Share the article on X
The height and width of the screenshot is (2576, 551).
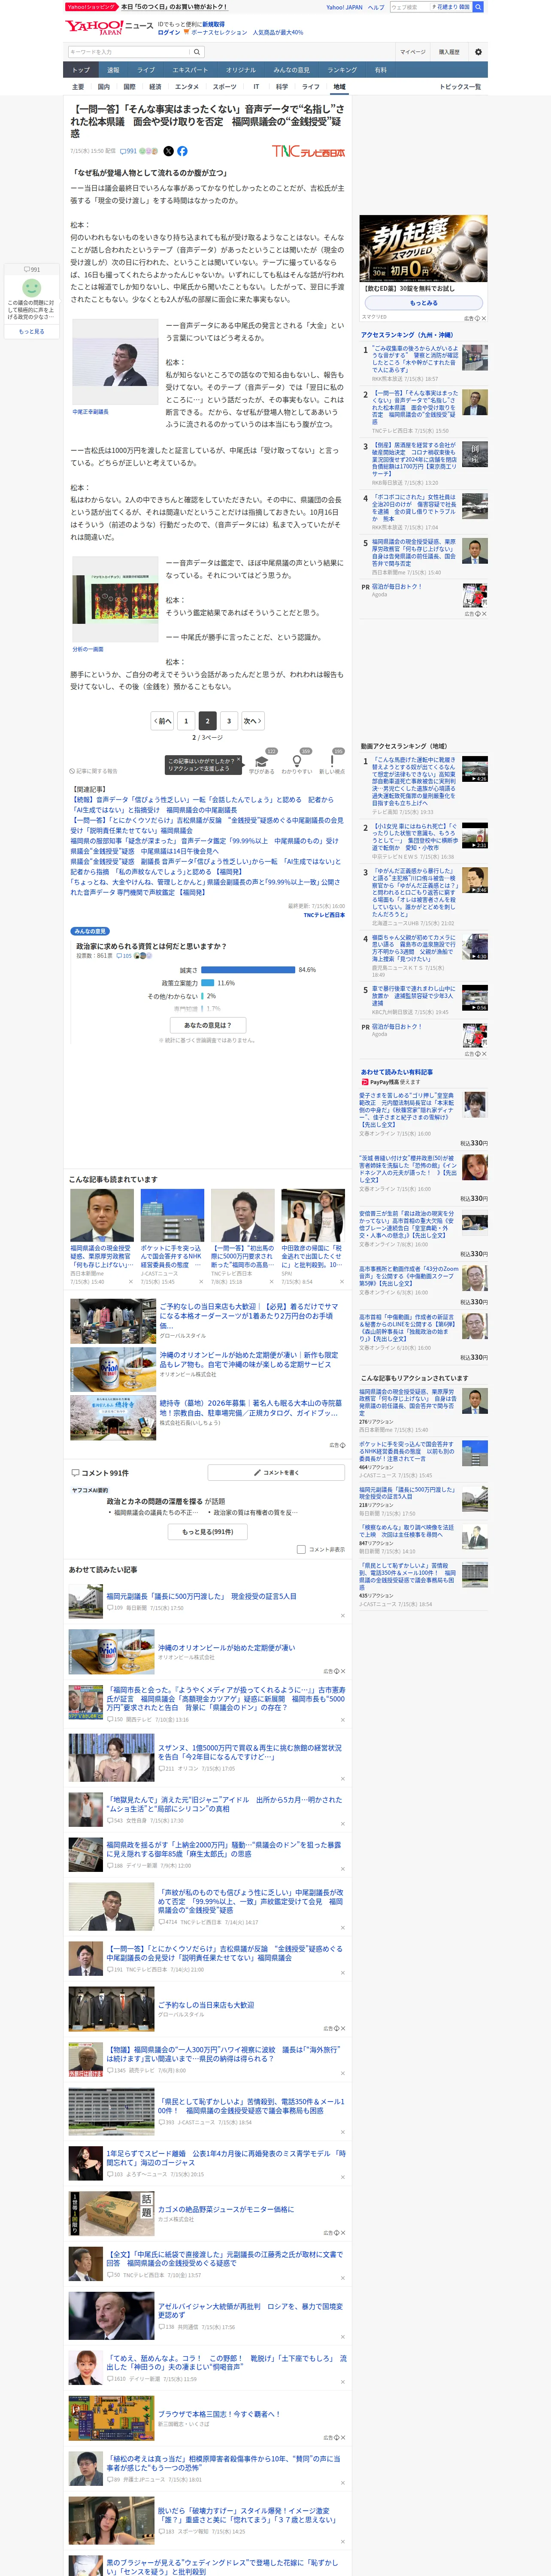[168, 151]
